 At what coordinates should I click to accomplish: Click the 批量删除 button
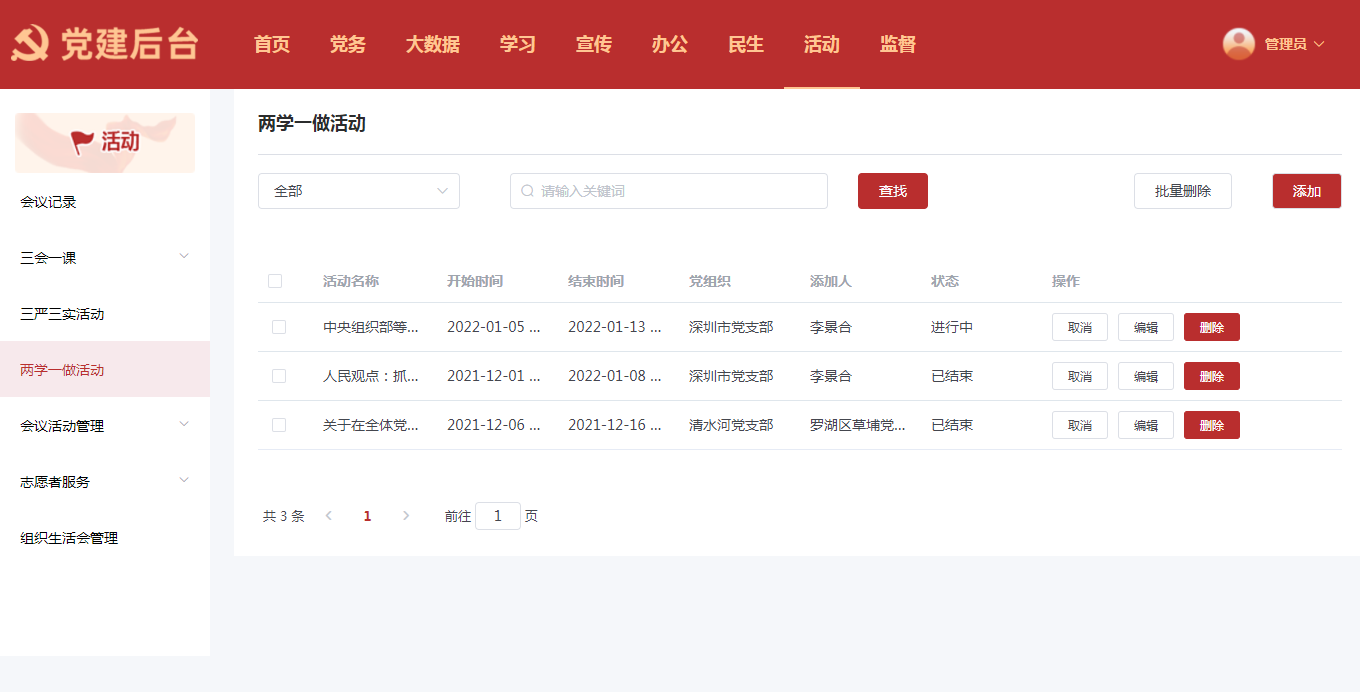1182,191
